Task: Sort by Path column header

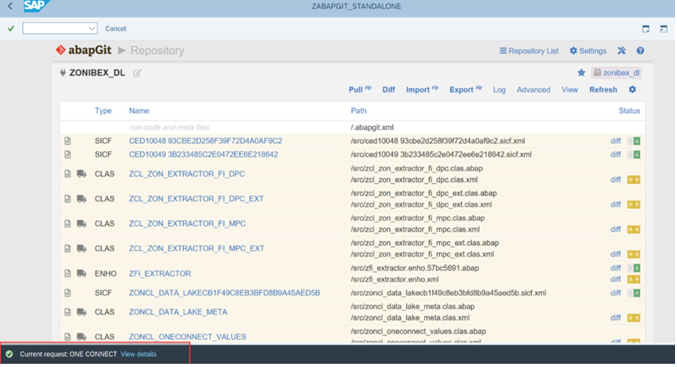Action: tap(358, 111)
